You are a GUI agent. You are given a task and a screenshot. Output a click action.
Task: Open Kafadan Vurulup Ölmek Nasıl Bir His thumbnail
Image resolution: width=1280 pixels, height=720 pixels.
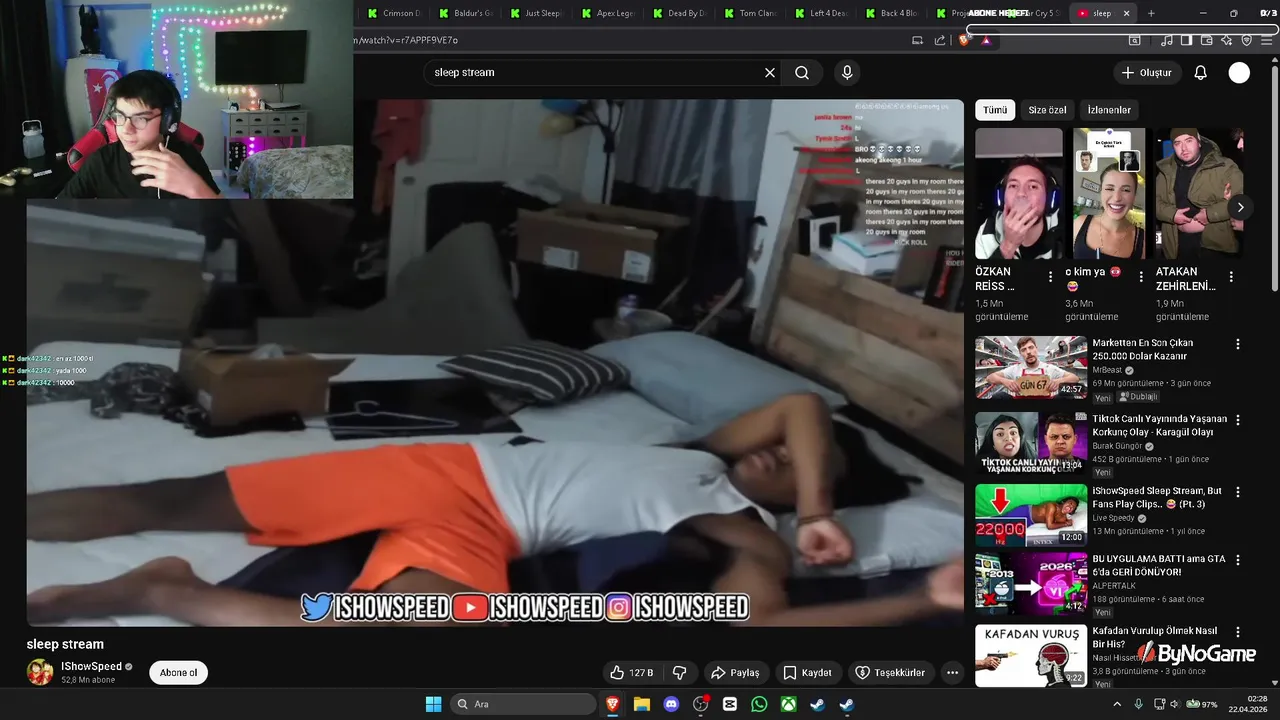point(1031,655)
